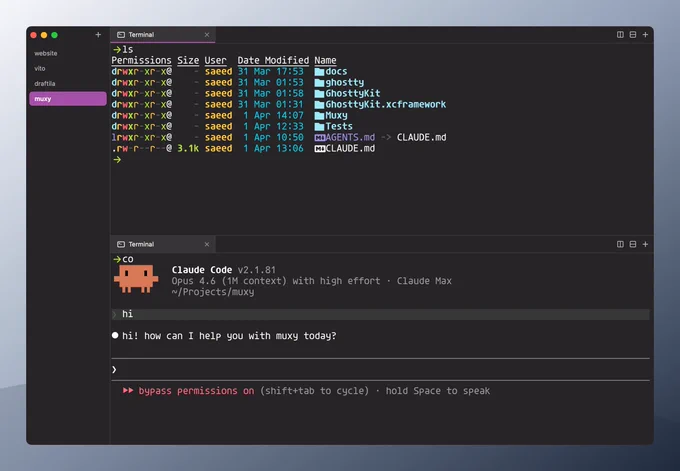
Task: Select the muxy project
Action: click(68, 99)
